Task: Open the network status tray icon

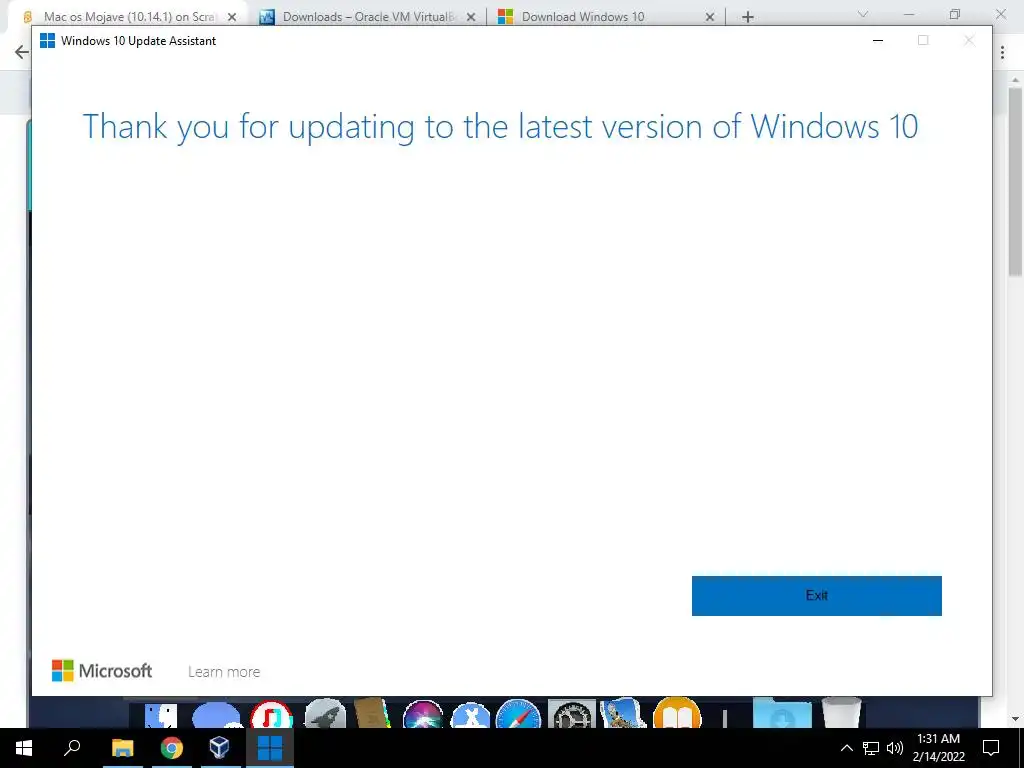Action: tap(871, 748)
